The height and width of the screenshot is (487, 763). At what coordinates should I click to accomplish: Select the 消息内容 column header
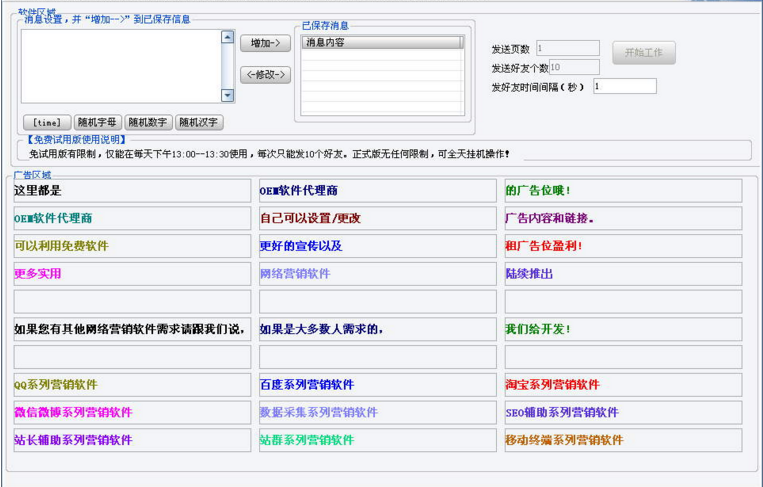tap(380, 43)
